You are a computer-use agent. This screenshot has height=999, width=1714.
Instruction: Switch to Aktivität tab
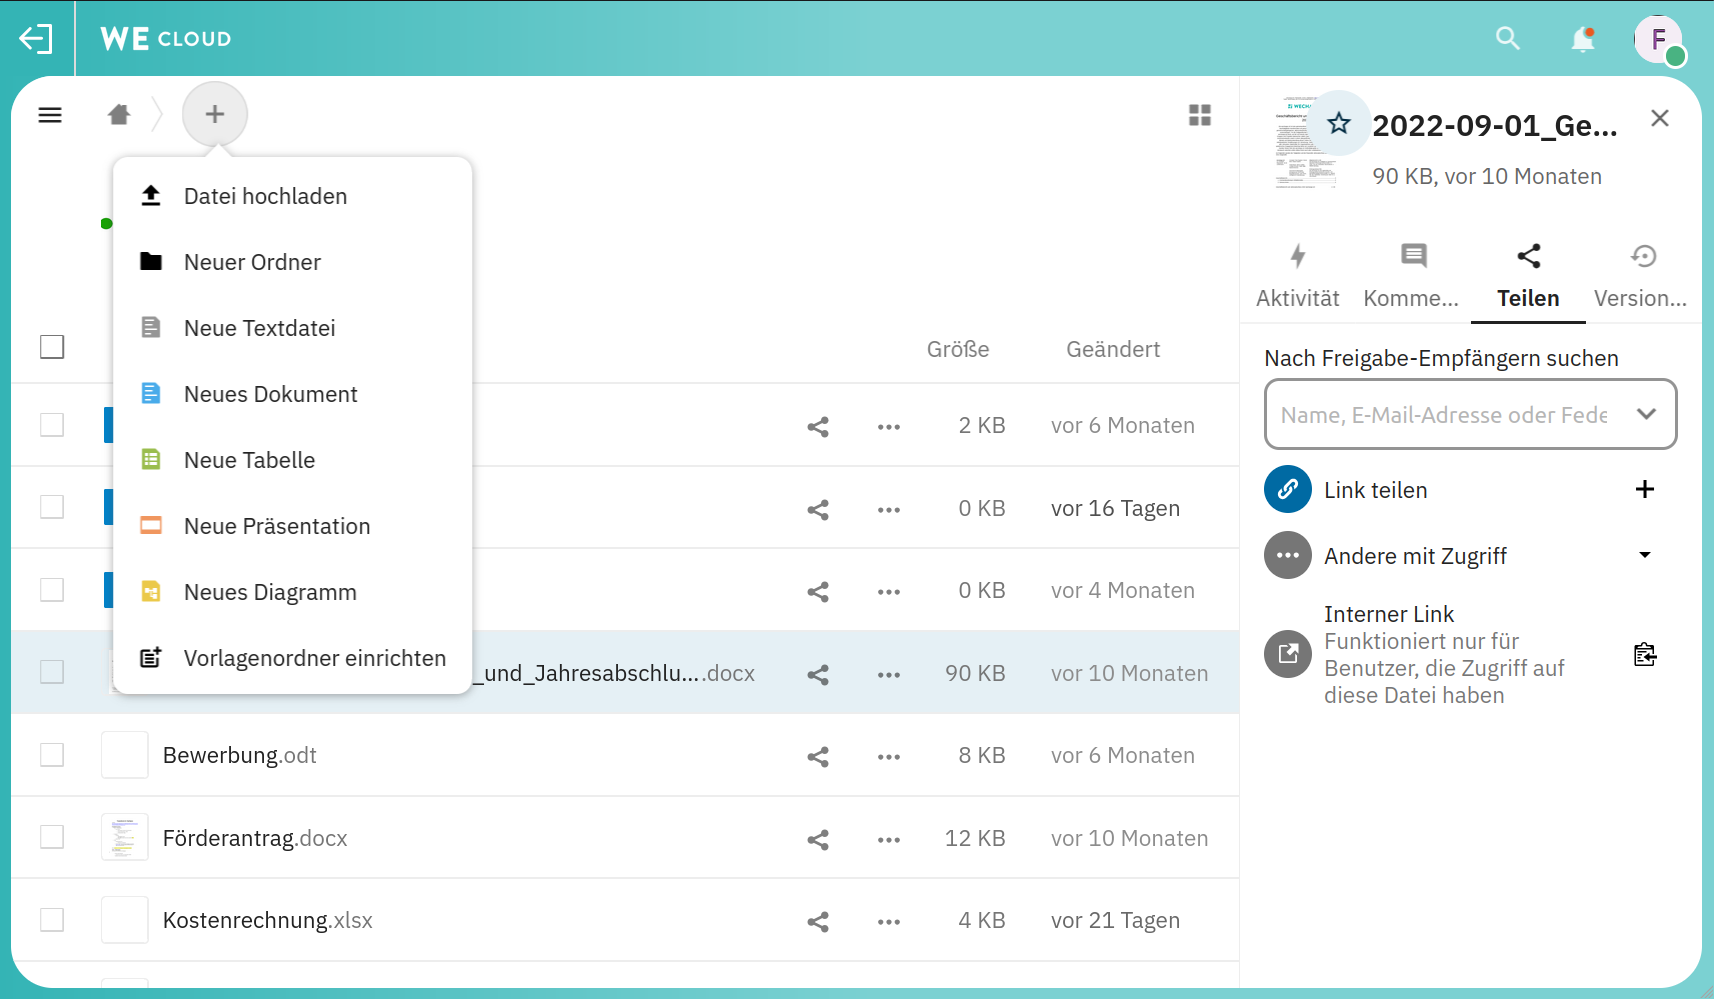(x=1298, y=277)
